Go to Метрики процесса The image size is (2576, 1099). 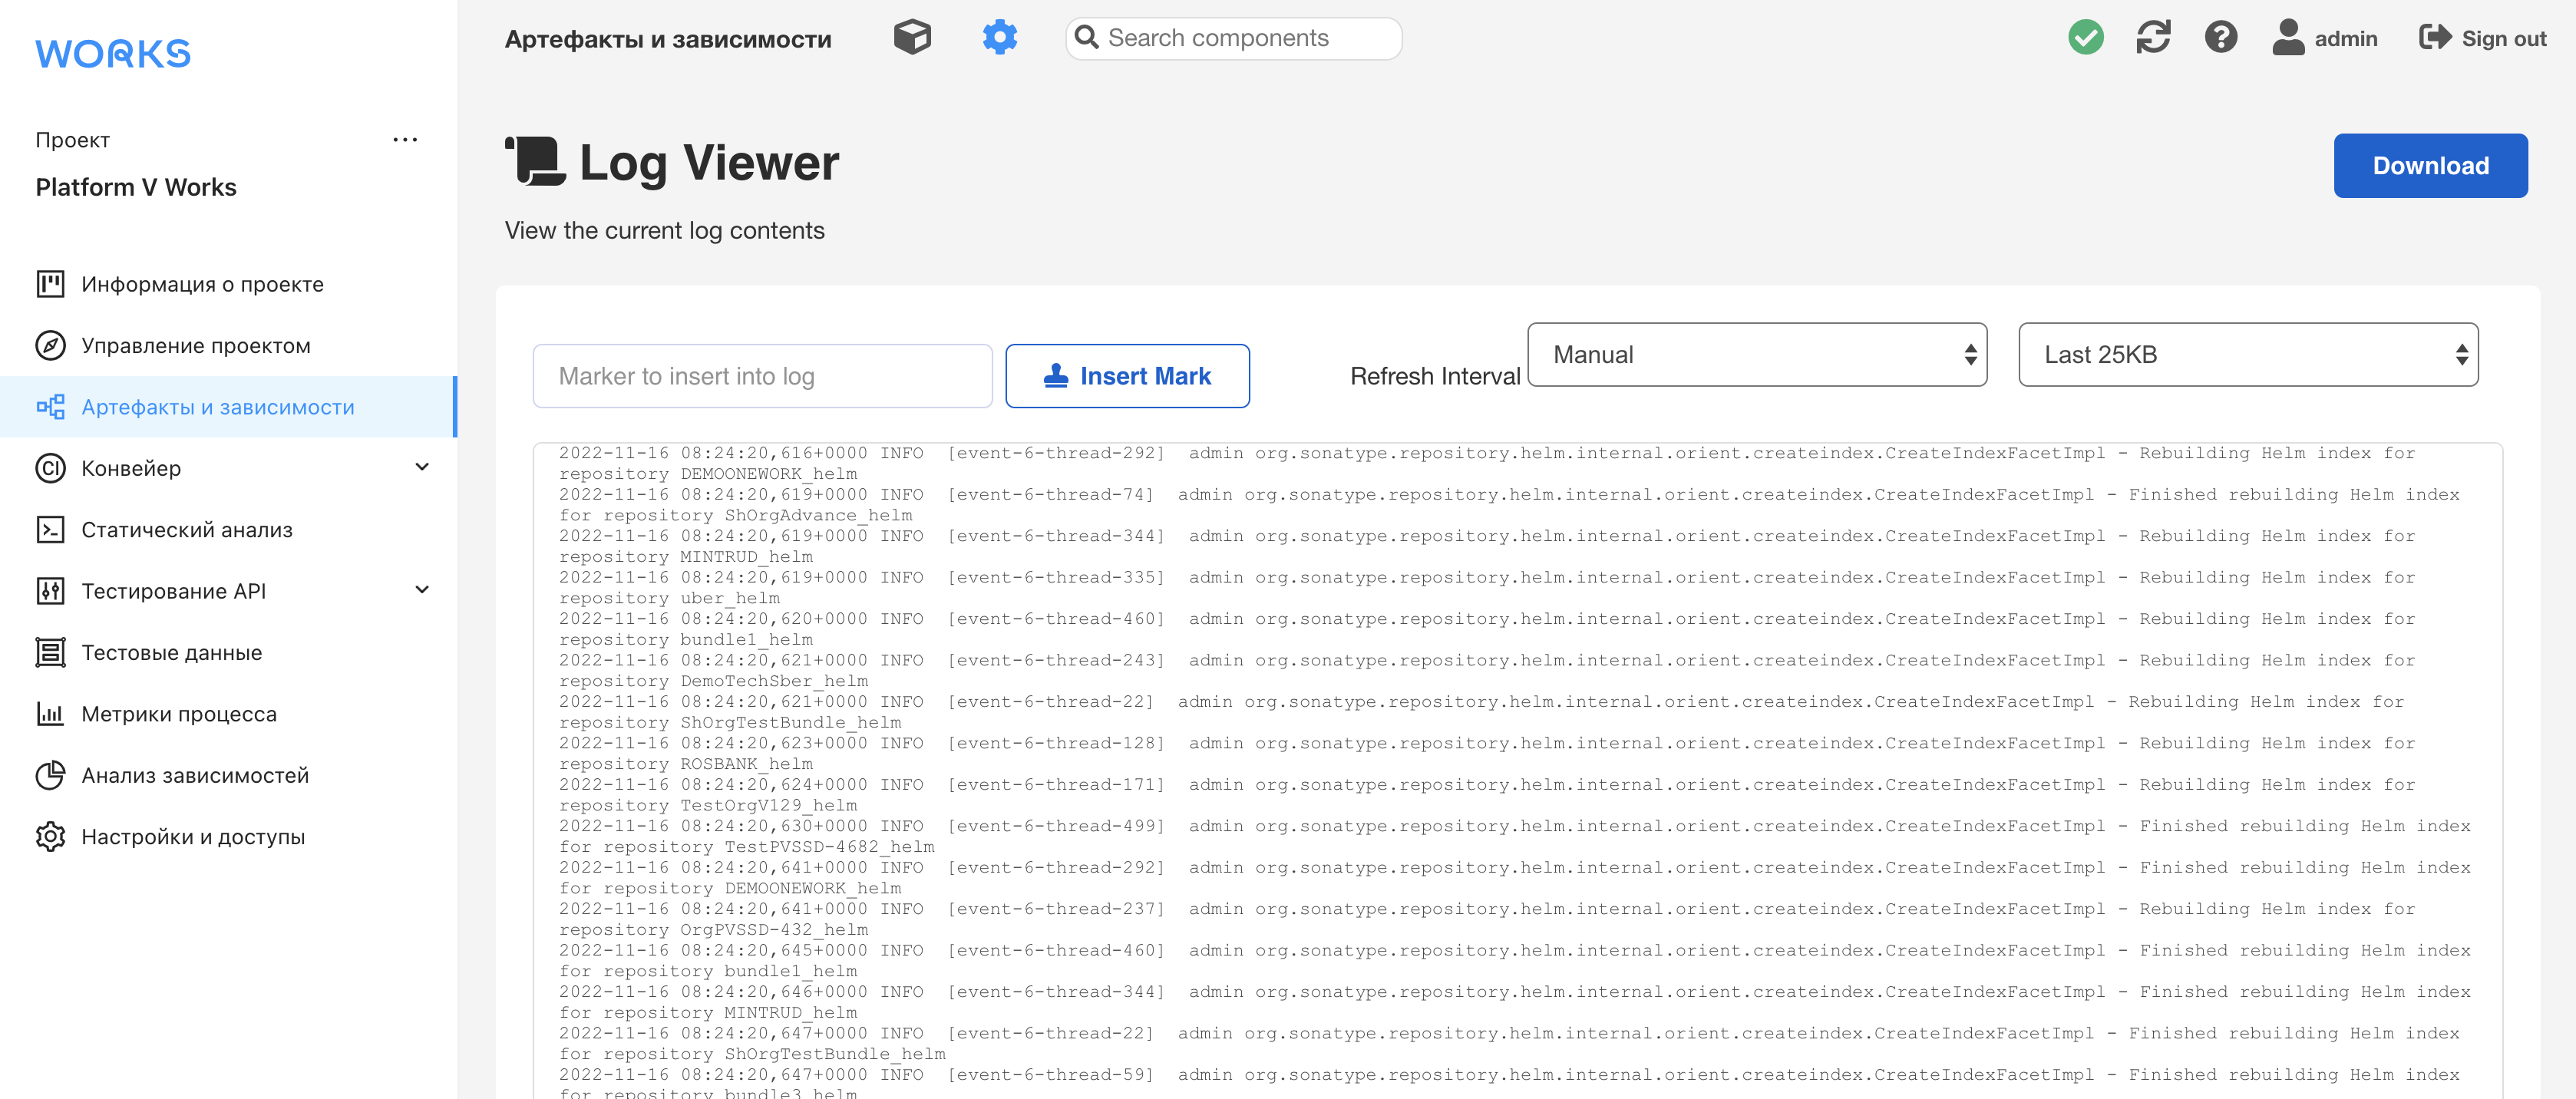[x=179, y=714]
